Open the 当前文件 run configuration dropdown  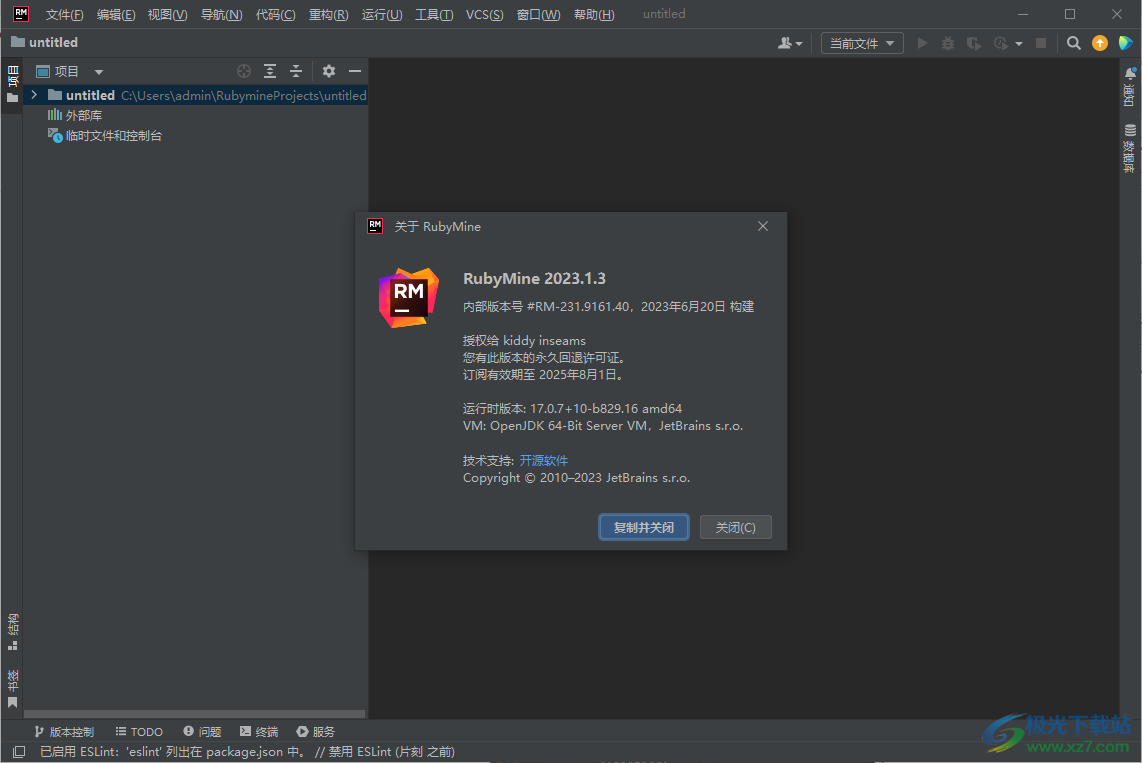pyautogui.click(x=862, y=43)
